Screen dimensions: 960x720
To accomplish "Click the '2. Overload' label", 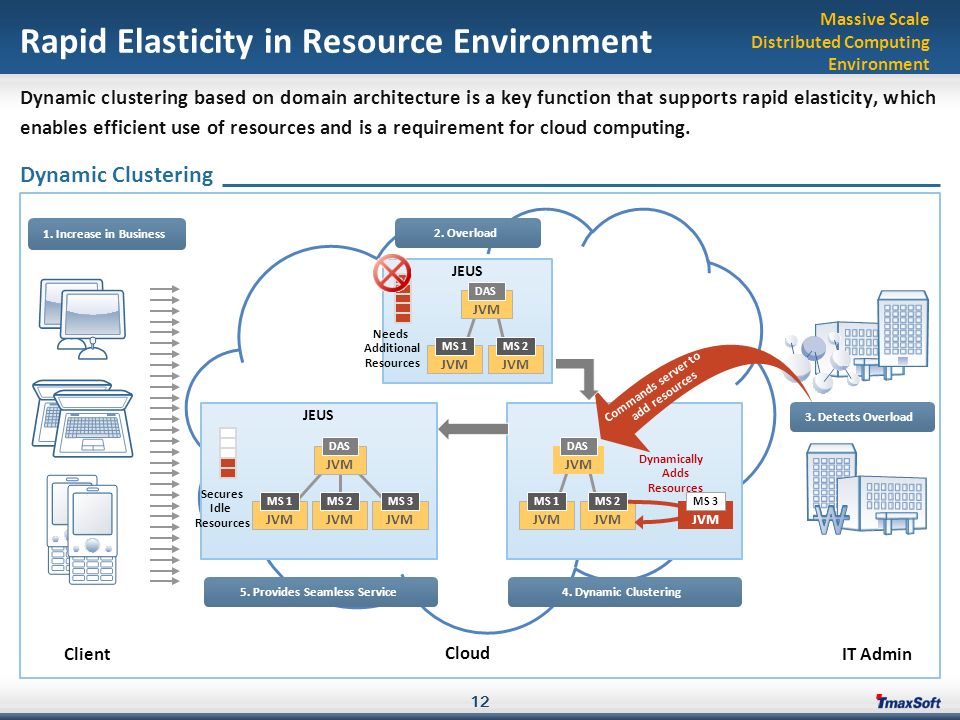I will click(x=467, y=233).
